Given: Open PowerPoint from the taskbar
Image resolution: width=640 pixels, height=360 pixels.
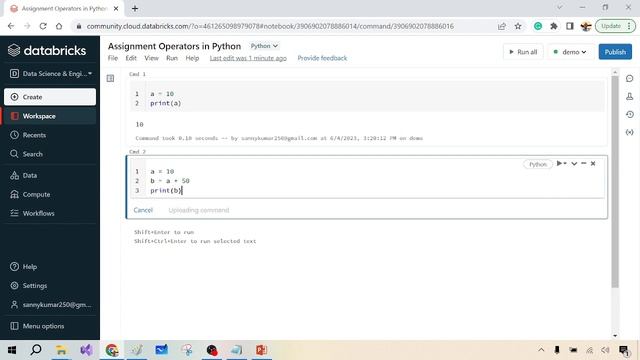Looking at the screenshot, I should [262, 350].
